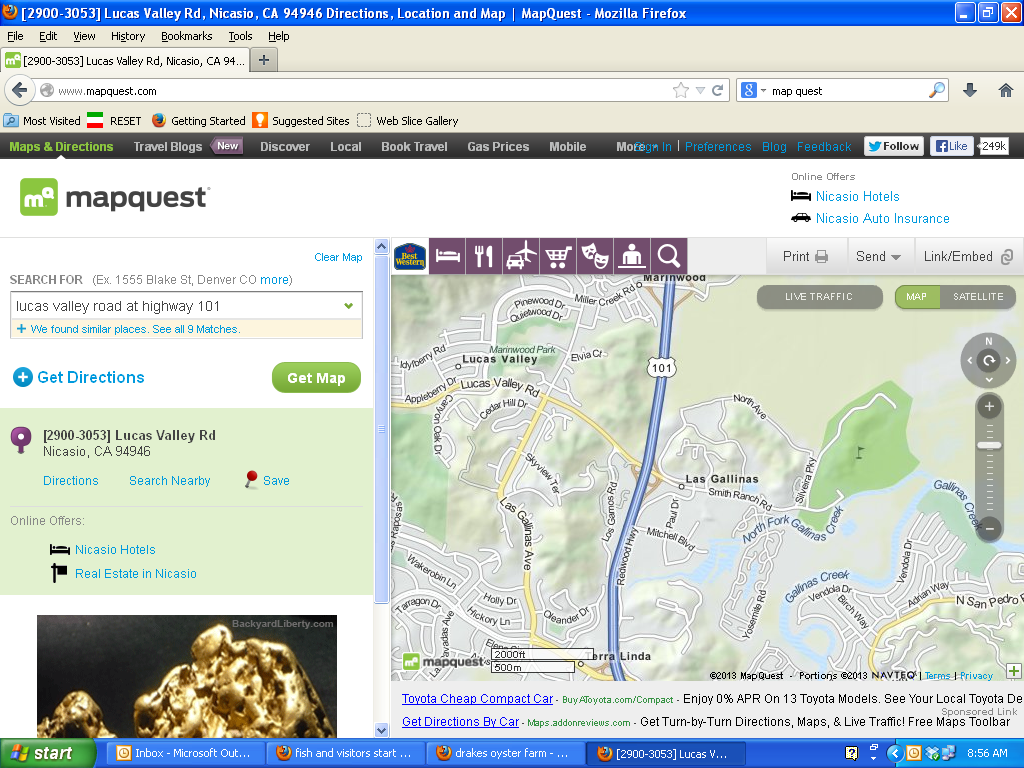The image size is (1024, 768).
Task: Zoom out the map with minus button
Action: click(x=989, y=528)
